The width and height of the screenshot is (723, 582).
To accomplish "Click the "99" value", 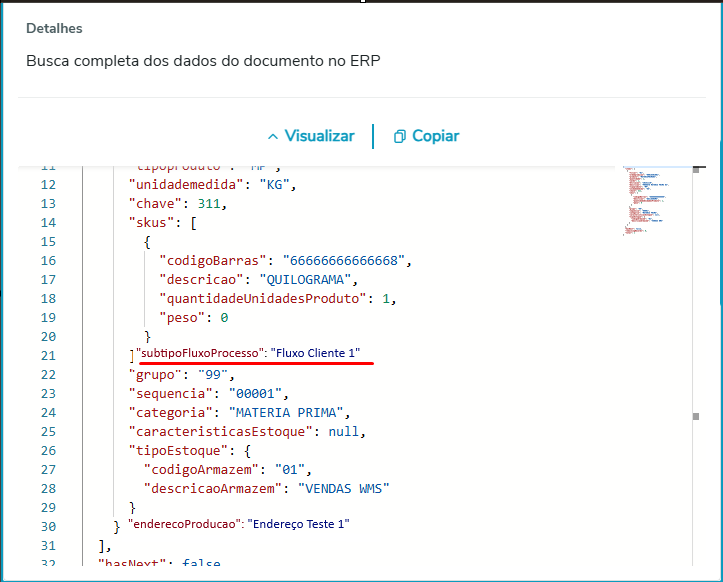I will [x=213, y=375].
